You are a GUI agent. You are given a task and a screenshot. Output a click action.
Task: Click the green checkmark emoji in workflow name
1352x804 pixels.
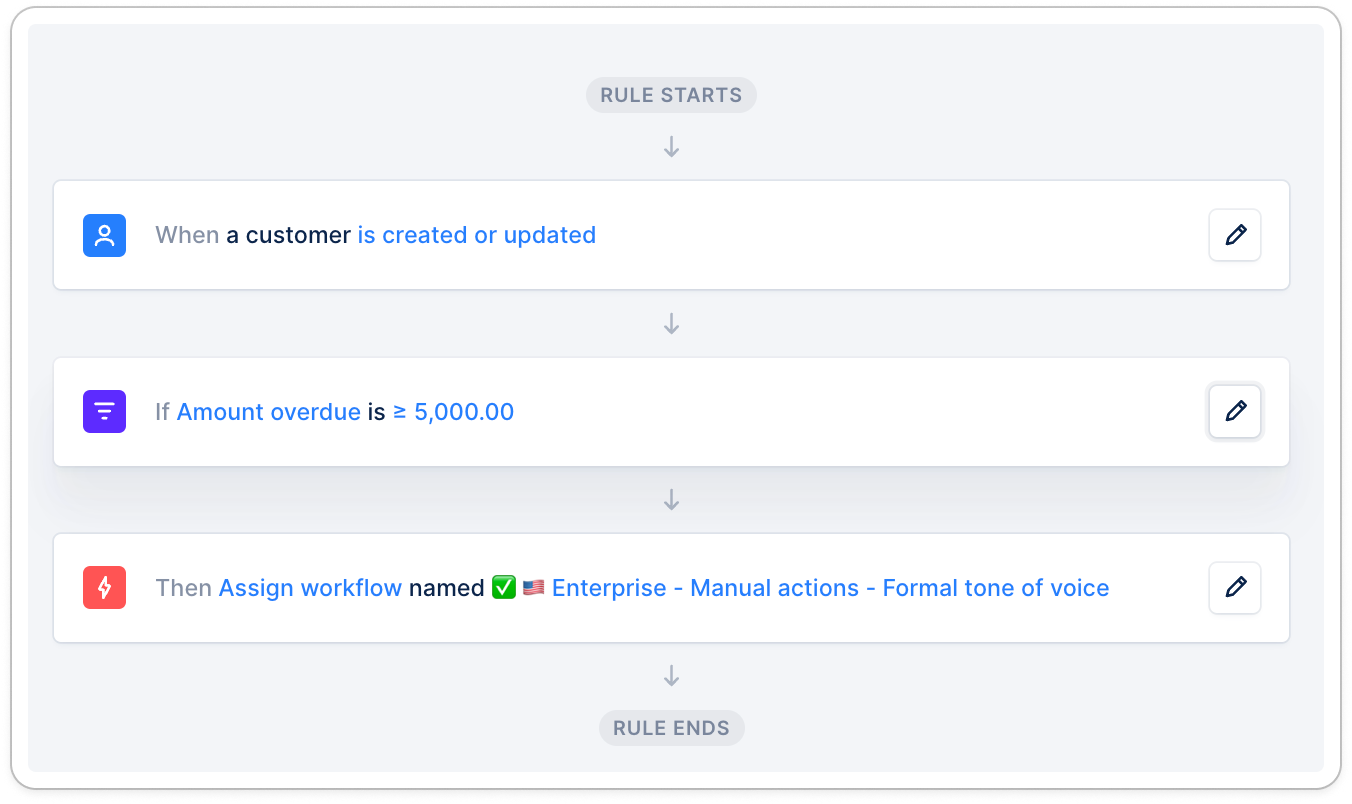coord(504,588)
